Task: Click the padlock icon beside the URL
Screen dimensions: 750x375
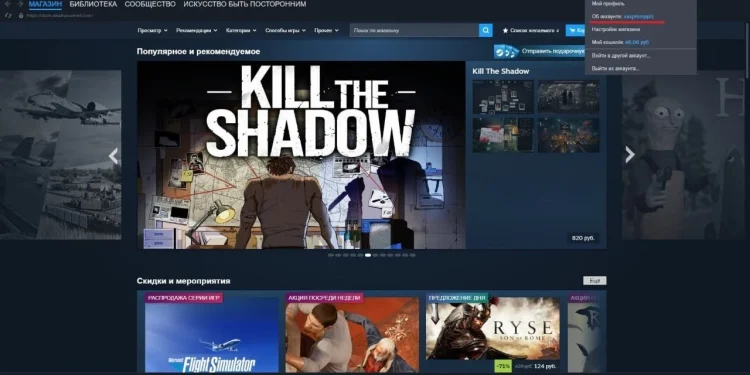Action: (x=21, y=15)
